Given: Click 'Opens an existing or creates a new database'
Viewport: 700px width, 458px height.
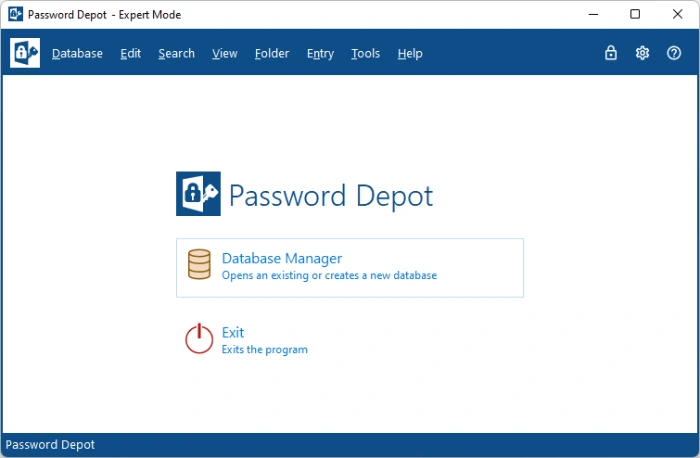Looking at the screenshot, I should pyautogui.click(x=329, y=275).
